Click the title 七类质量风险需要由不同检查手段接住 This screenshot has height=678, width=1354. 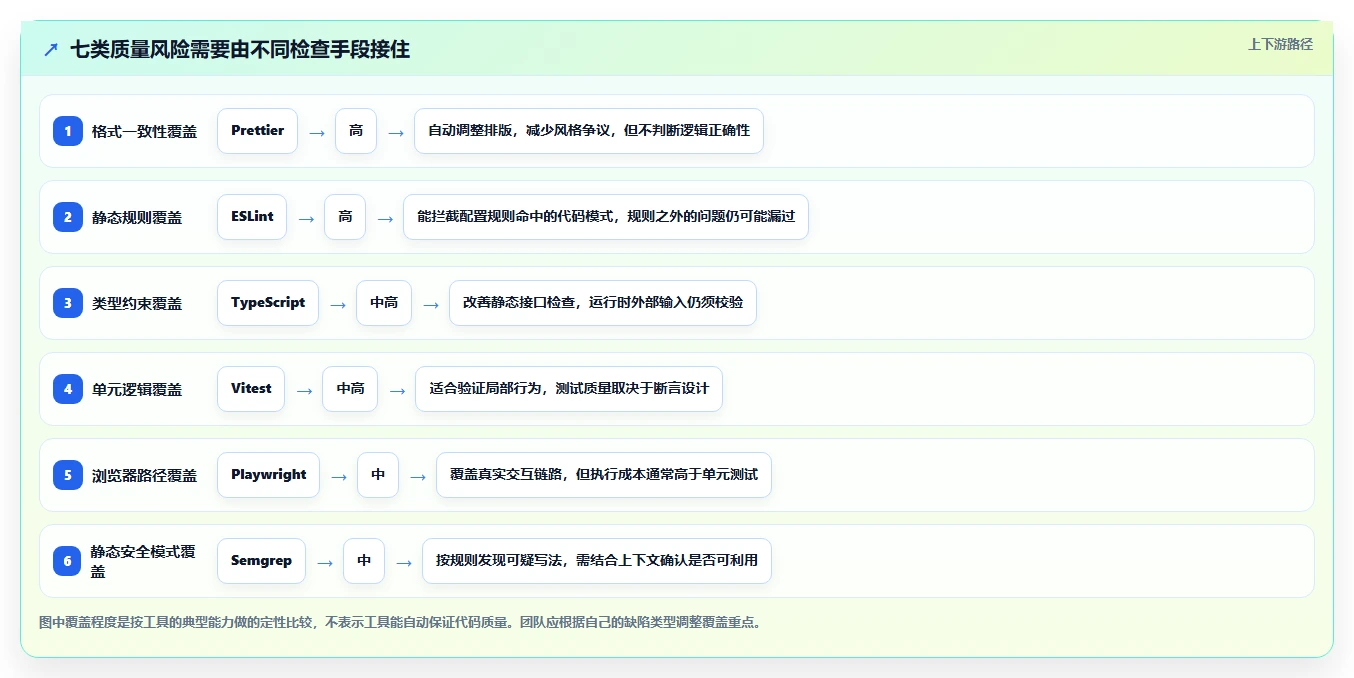(x=240, y=49)
